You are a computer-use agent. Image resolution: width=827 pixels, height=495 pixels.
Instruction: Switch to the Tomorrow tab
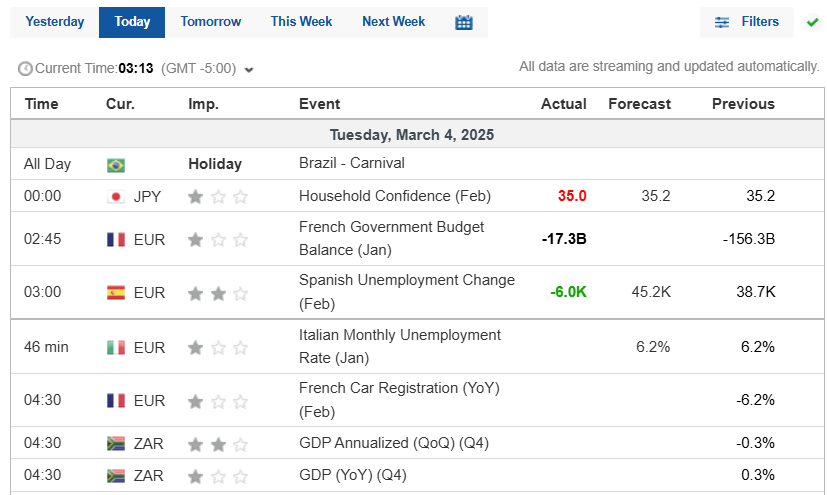click(210, 22)
